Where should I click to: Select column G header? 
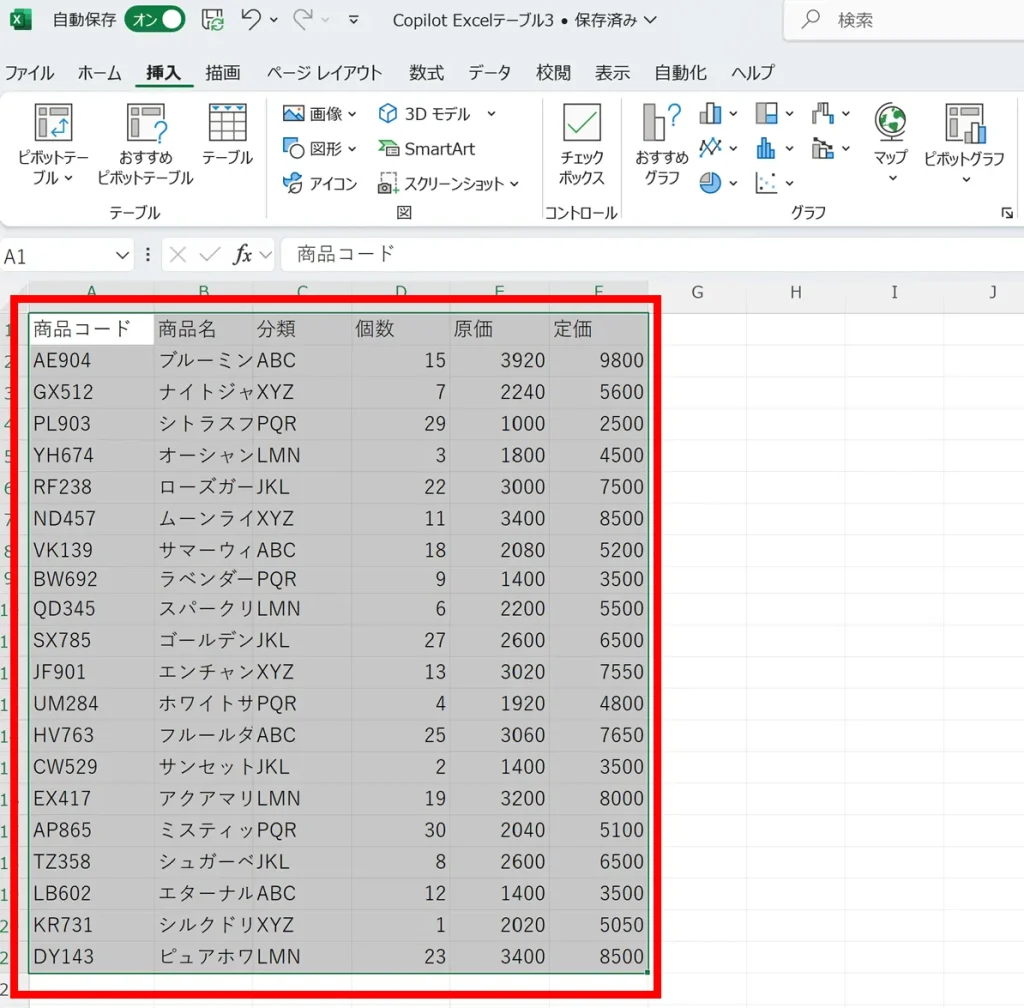697,293
